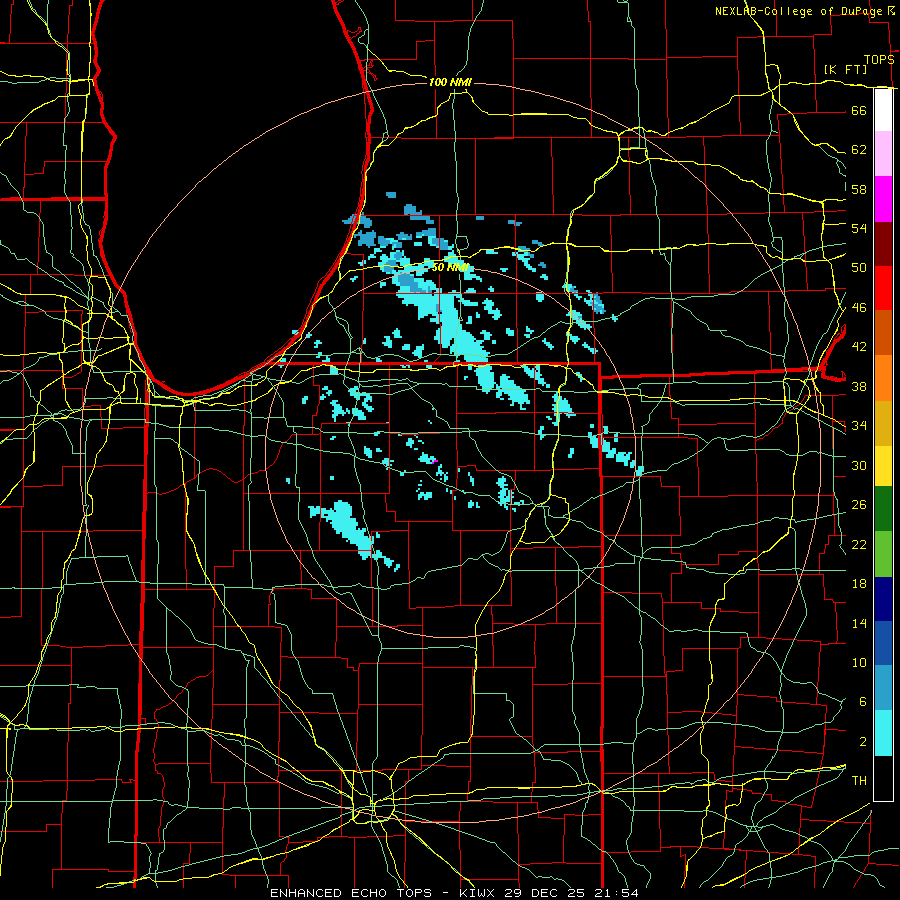The image size is (900, 900).
Task: Click the 46 value in the legend
Action: 859,308
